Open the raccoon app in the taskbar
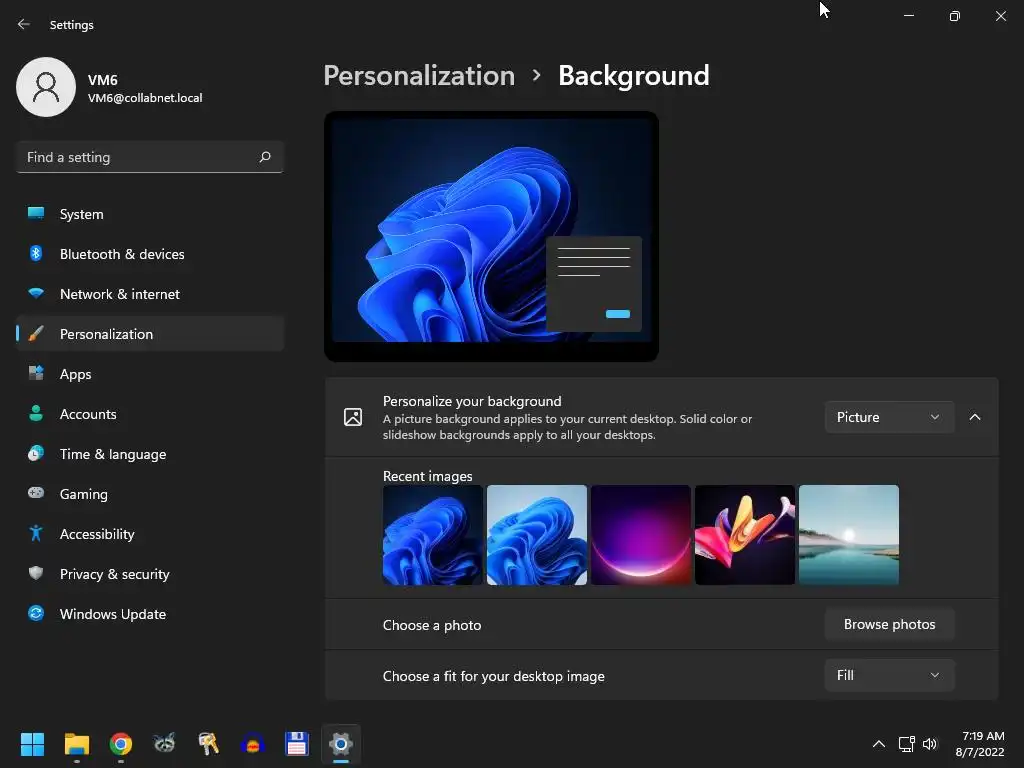Screen dimensions: 1024x768 (x=165, y=743)
